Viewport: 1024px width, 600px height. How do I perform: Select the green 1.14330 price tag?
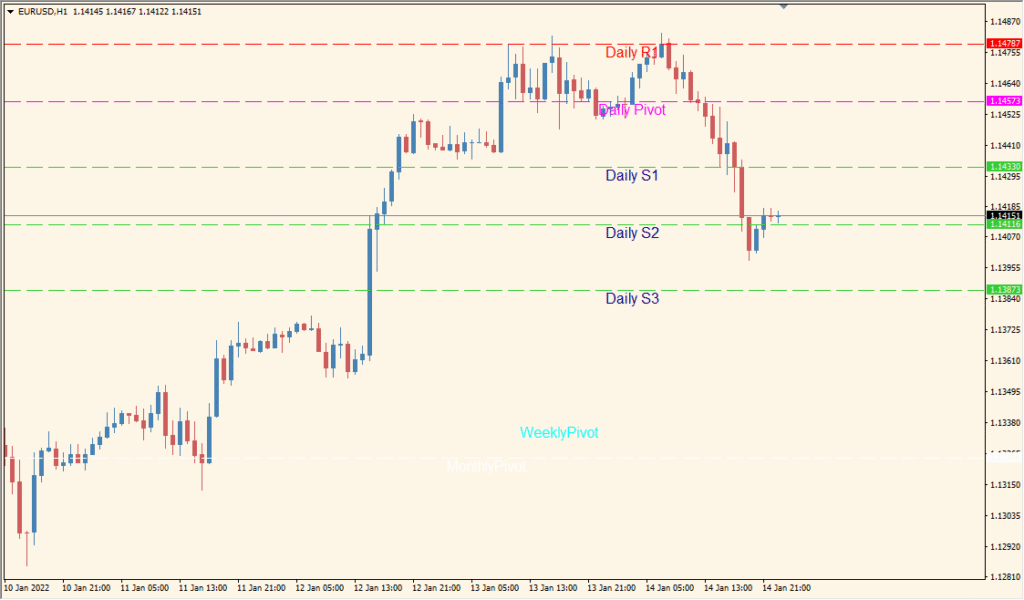(1004, 166)
